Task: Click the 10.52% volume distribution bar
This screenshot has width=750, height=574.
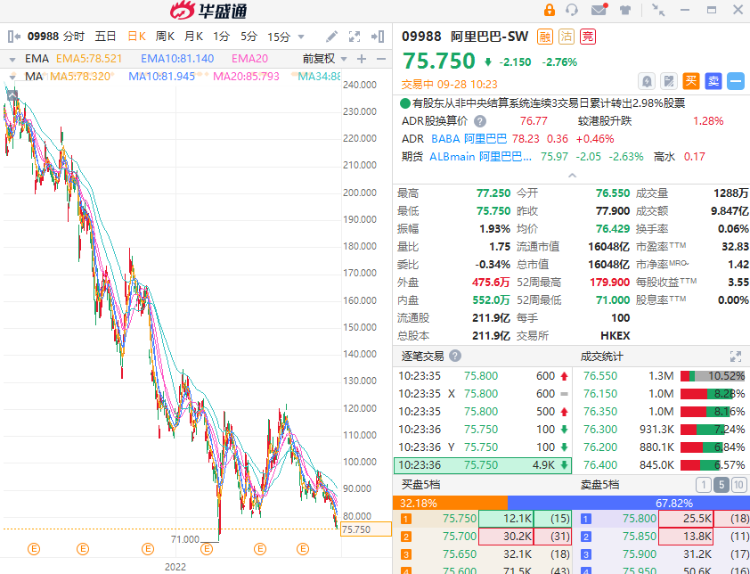Action: tap(713, 376)
